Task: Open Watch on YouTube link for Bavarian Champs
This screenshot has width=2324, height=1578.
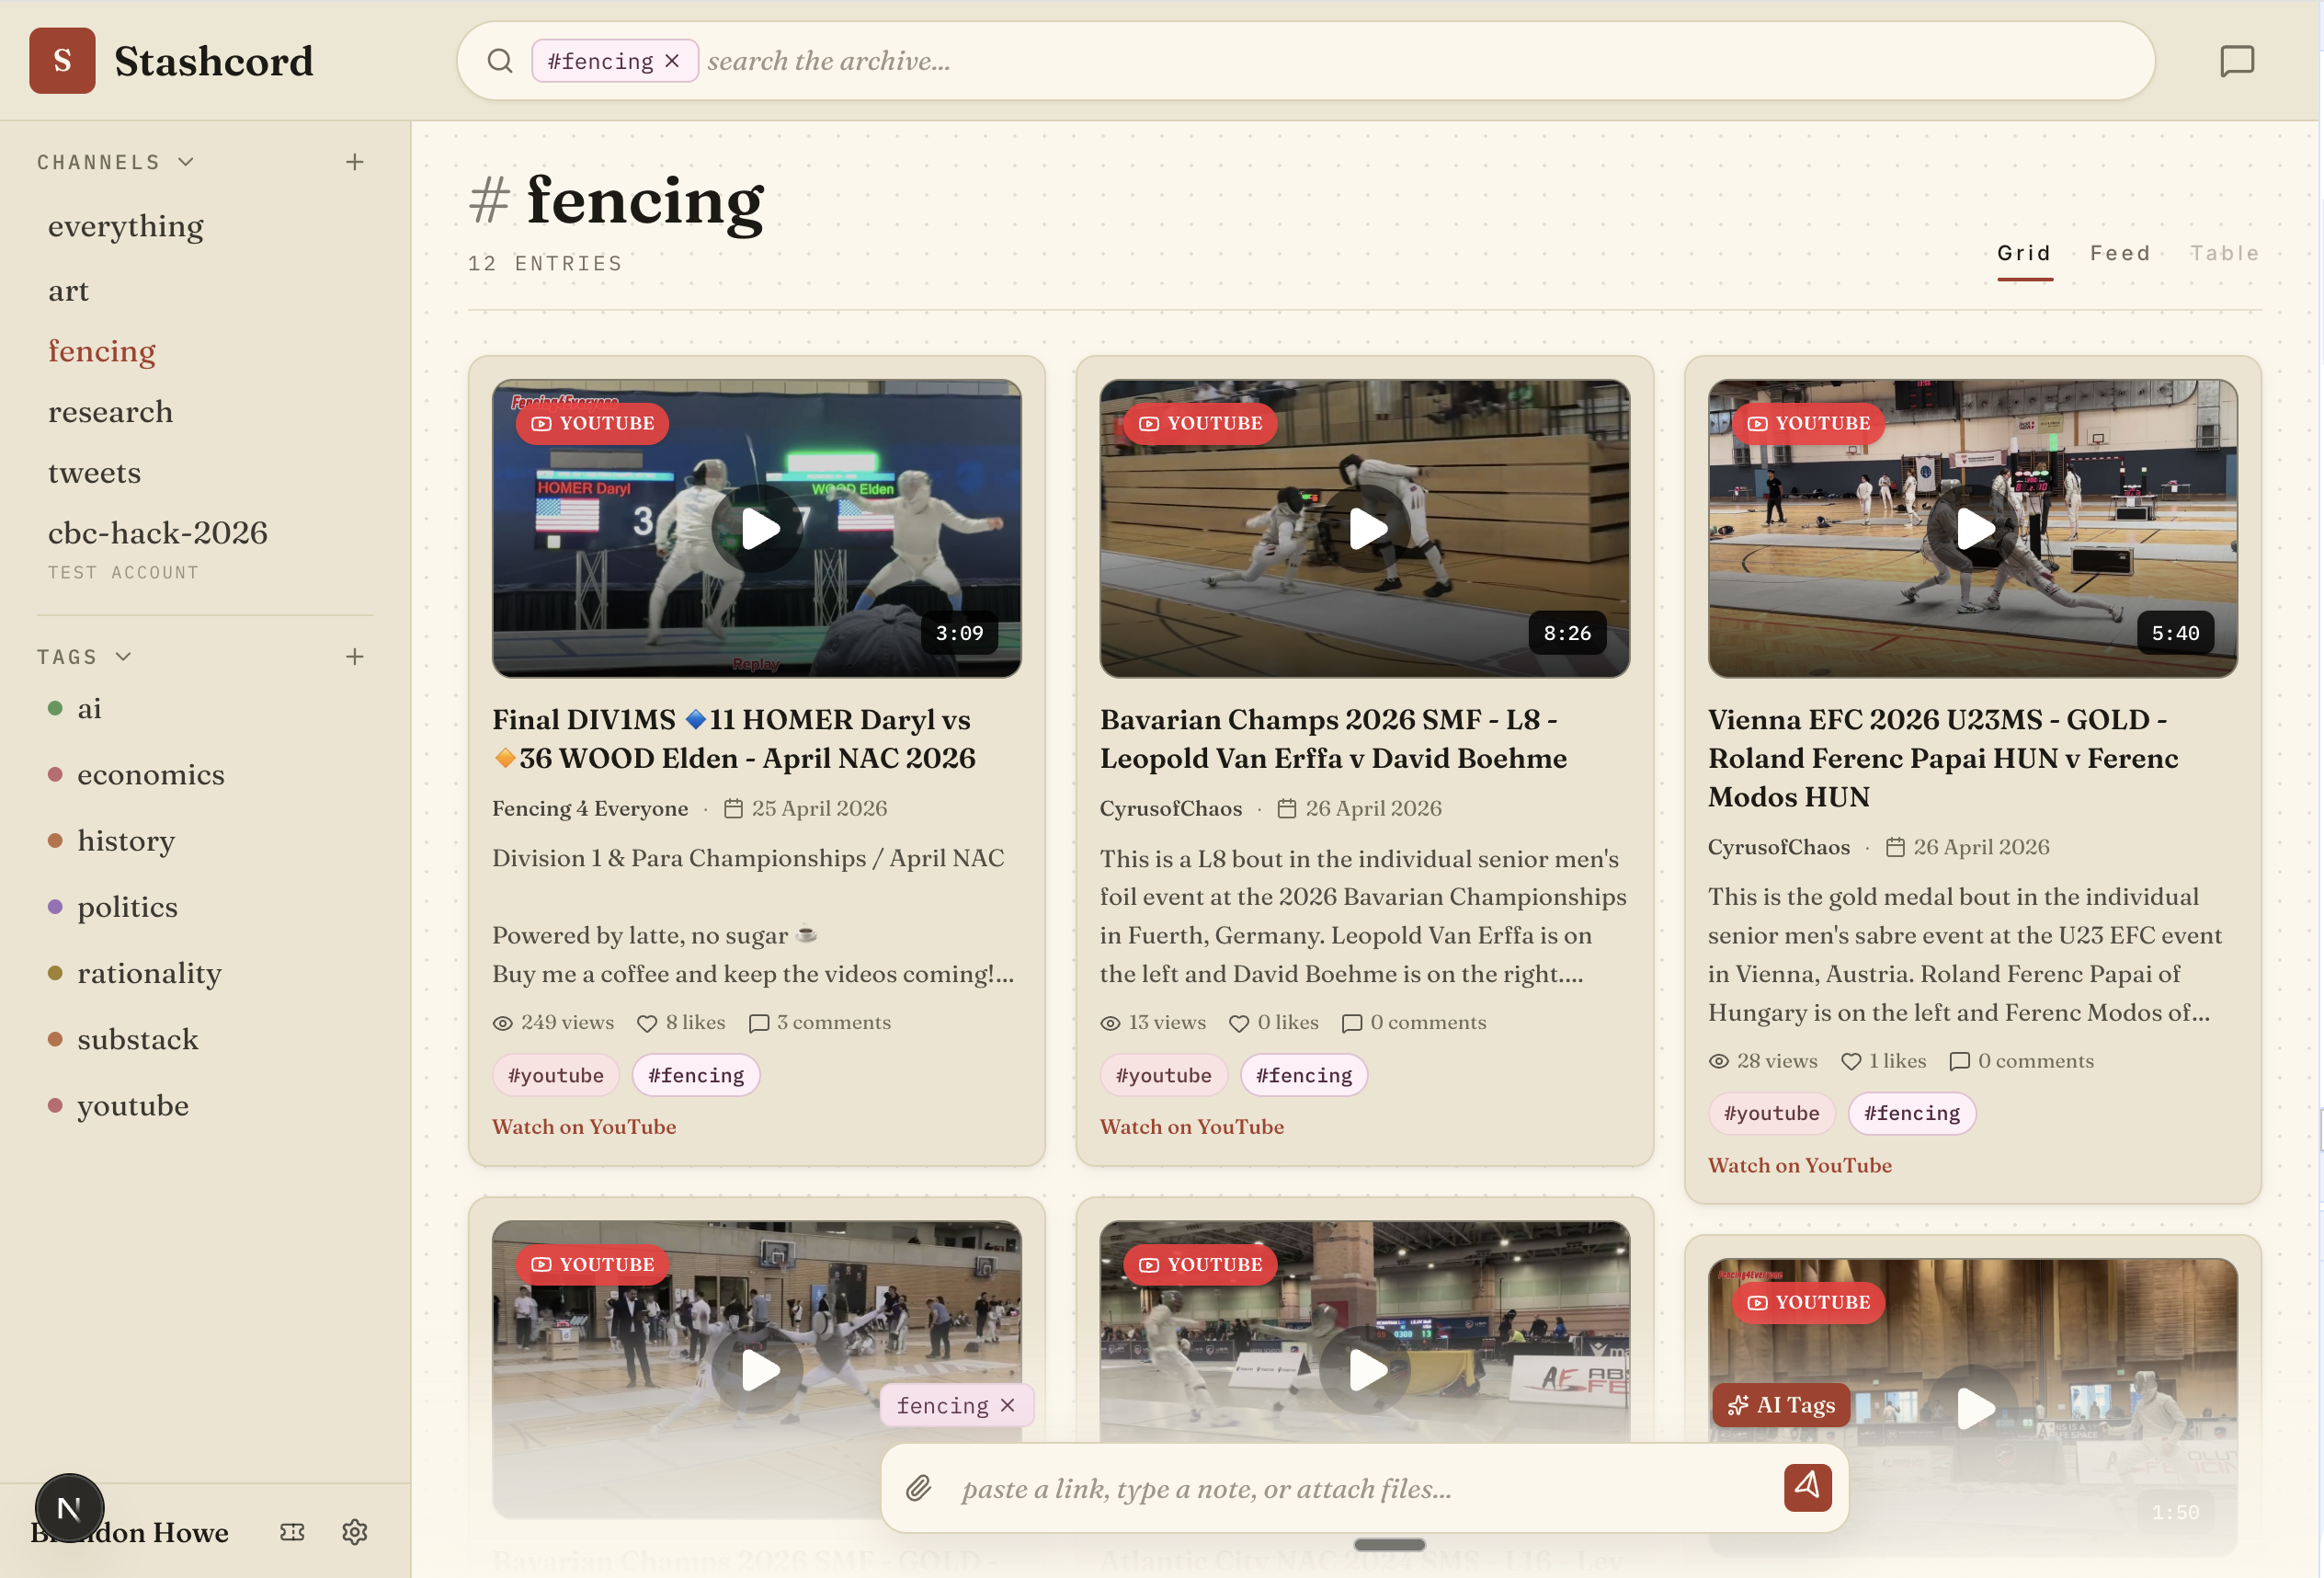Action: (1191, 1126)
